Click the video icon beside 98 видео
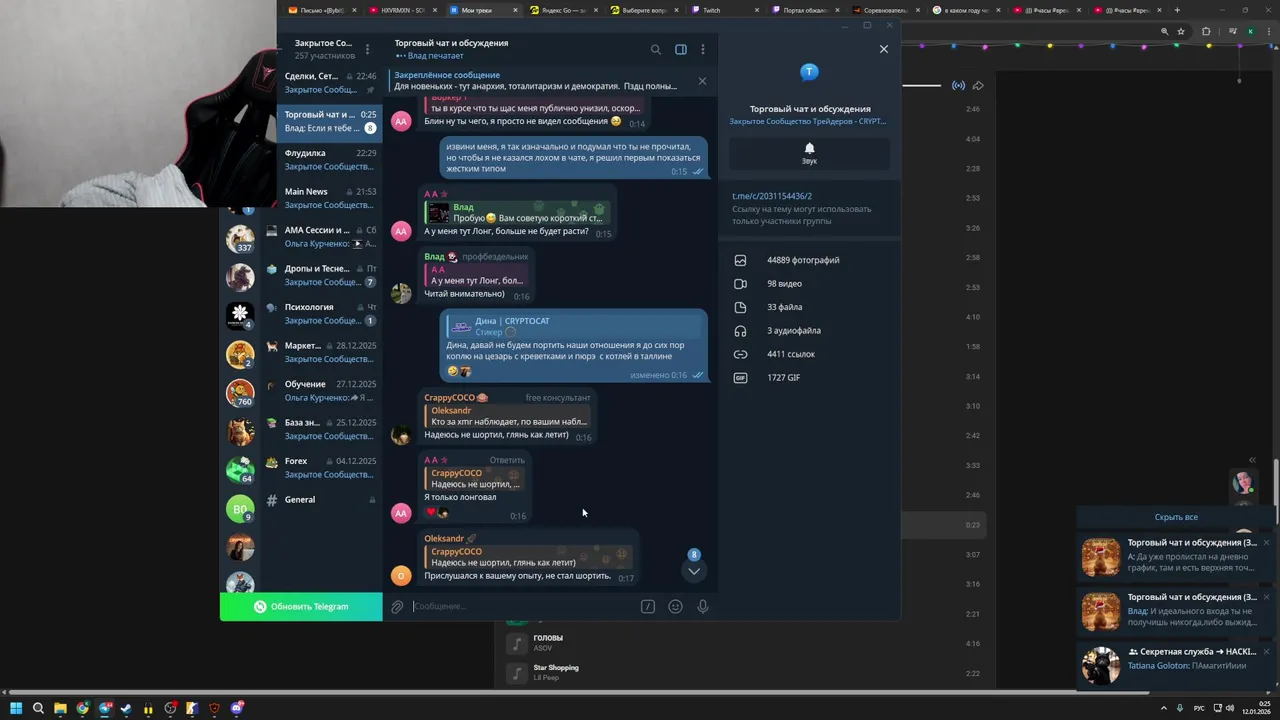The width and height of the screenshot is (1280, 720). point(740,284)
